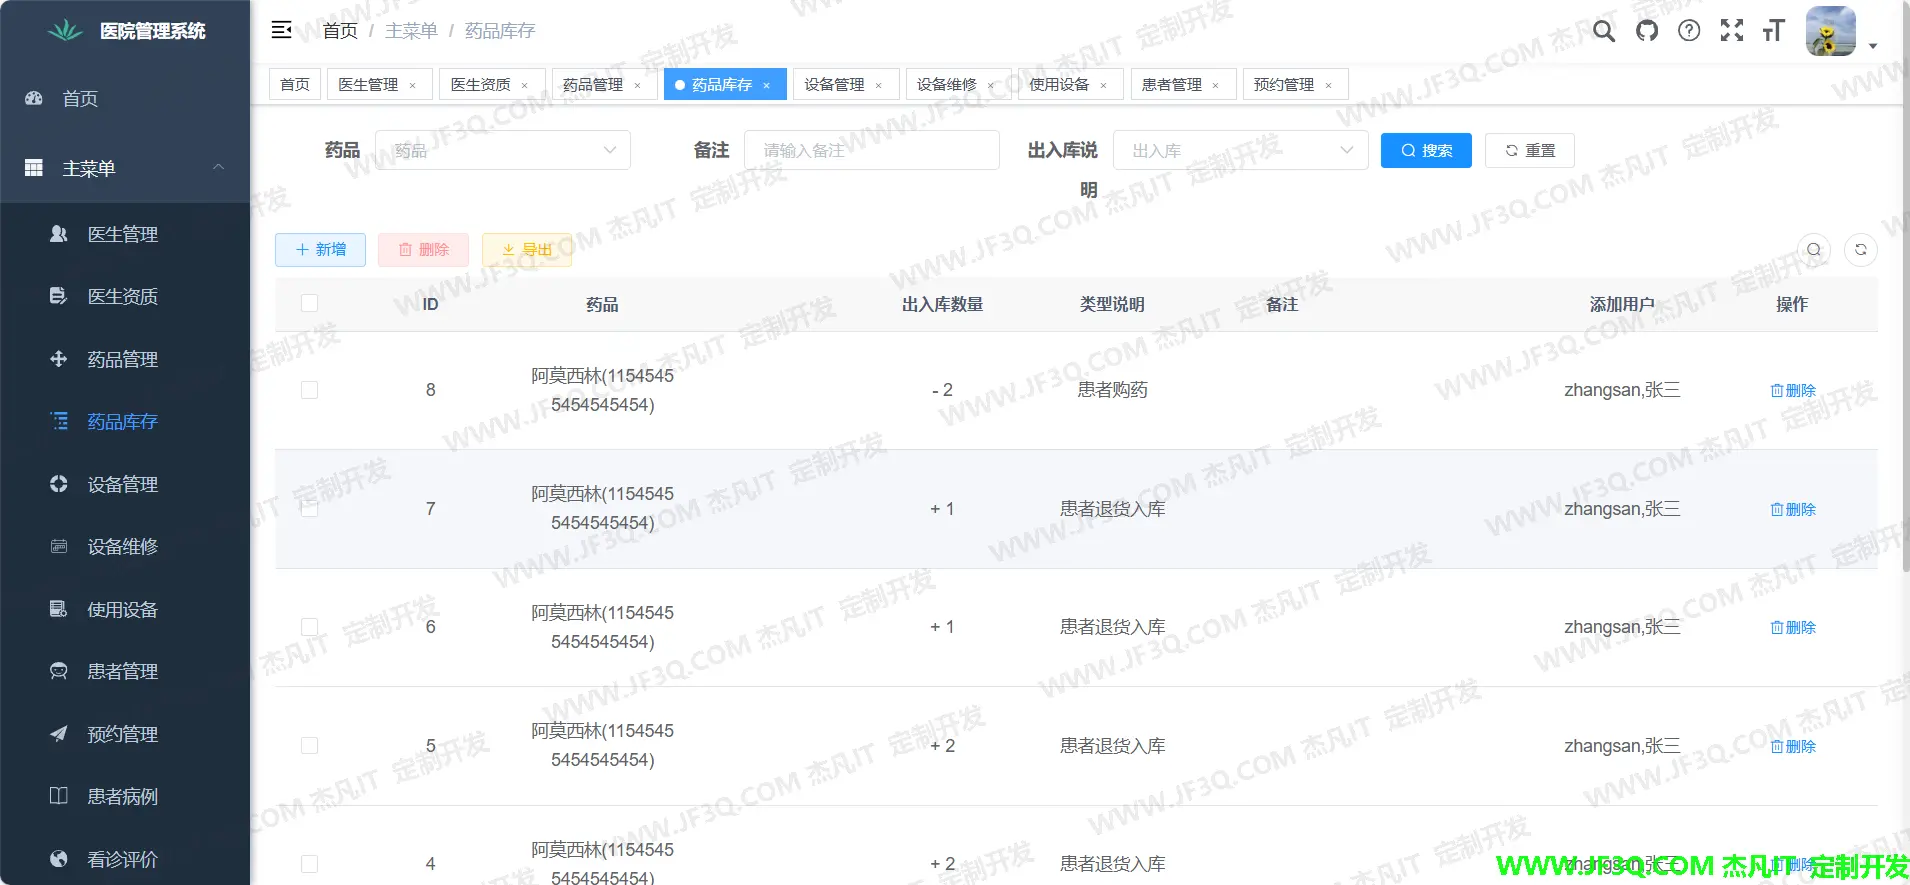The image size is (1910, 885).
Task: Collapse the sidebar with the hamburger icon
Action: (281, 30)
